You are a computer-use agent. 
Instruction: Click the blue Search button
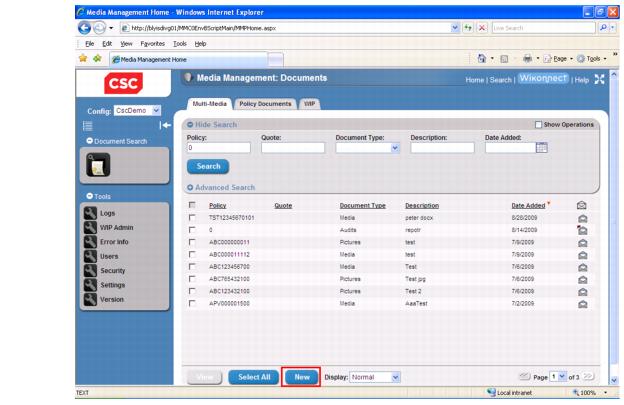[x=208, y=167]
